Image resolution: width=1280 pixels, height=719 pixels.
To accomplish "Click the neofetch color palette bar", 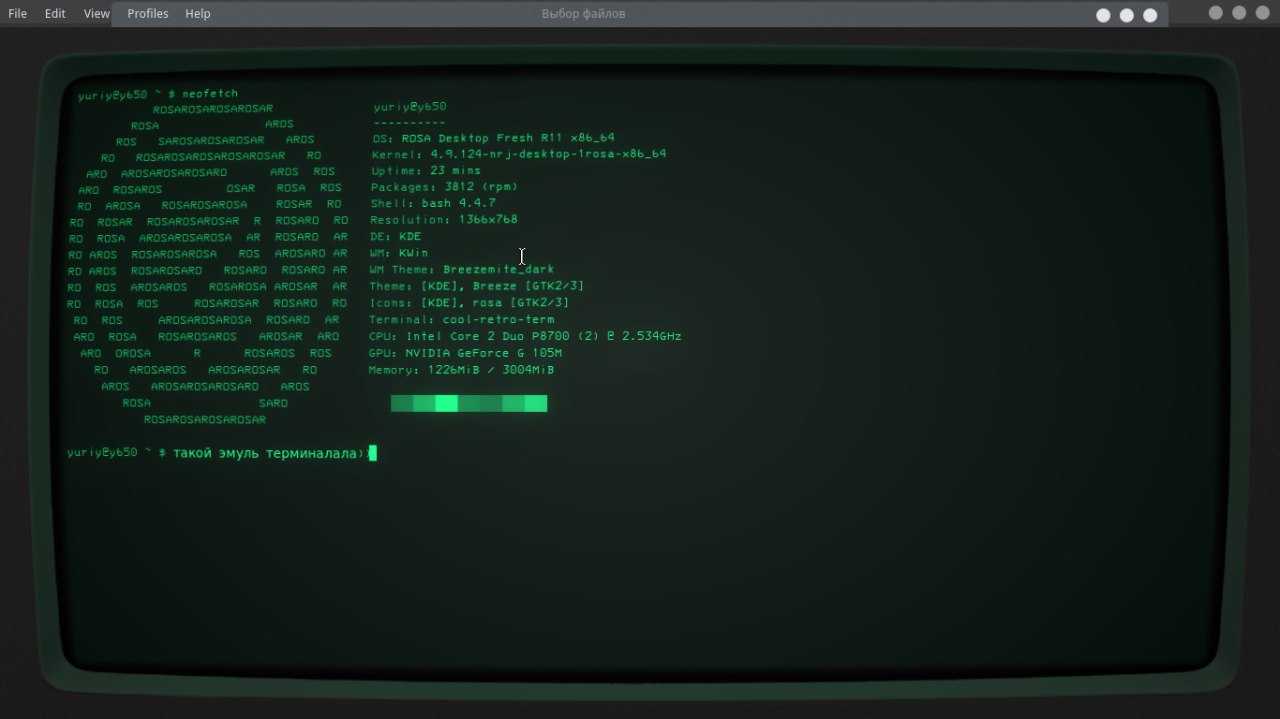I will tap(469, 403).
